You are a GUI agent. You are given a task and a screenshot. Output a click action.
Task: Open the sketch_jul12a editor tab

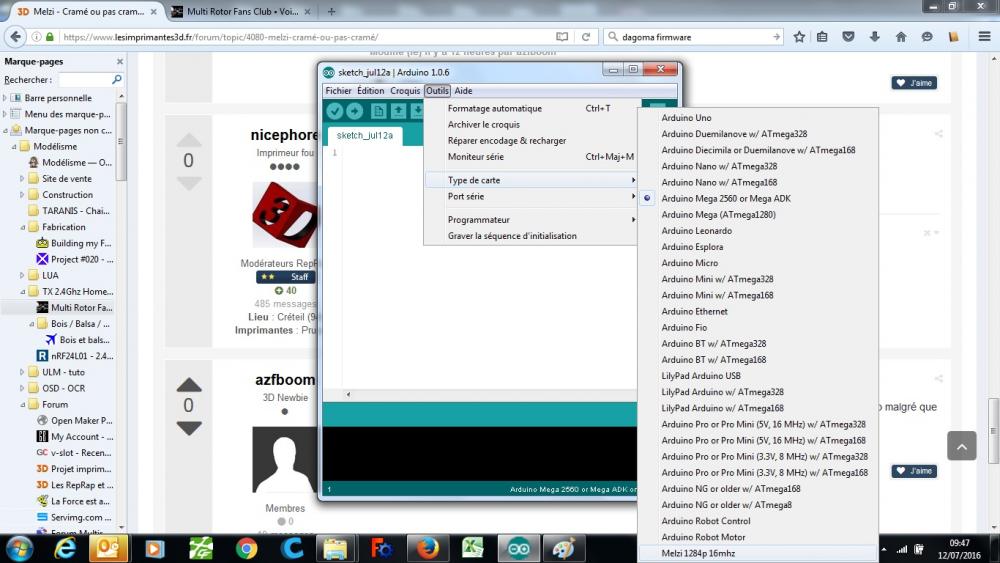pos(365,135)
